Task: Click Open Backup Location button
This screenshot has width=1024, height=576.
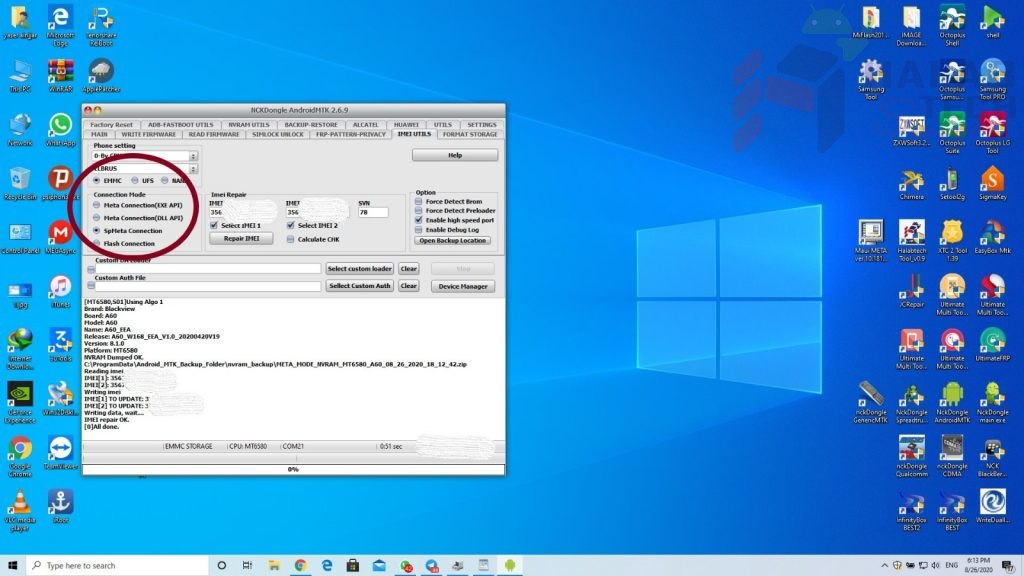Action: click(x=453, y=241)
